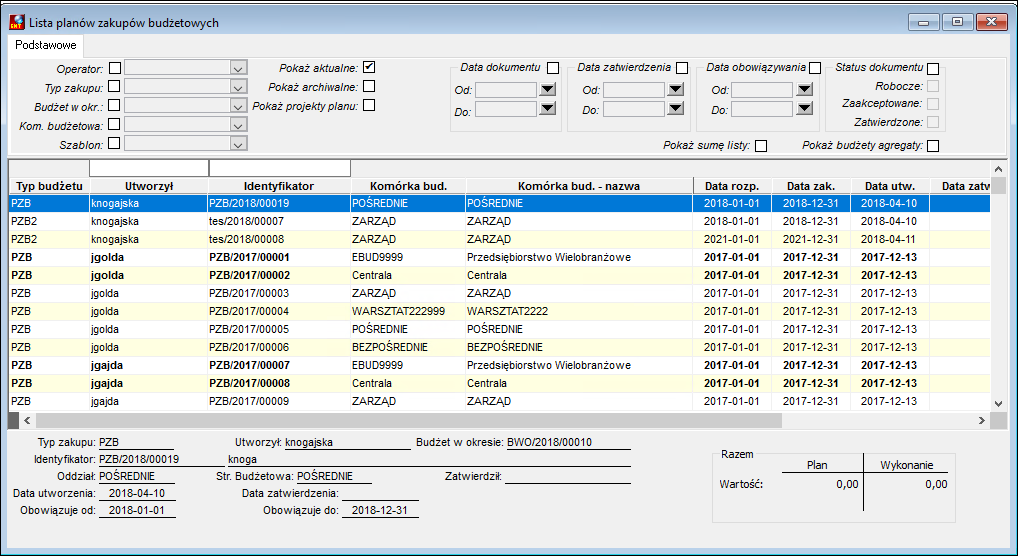The width and height of the screenshot is (1018, 556).
Task: Expand the Kom. budżetowa dropdown
Action: pyautogui.click(x=238, y=125)
